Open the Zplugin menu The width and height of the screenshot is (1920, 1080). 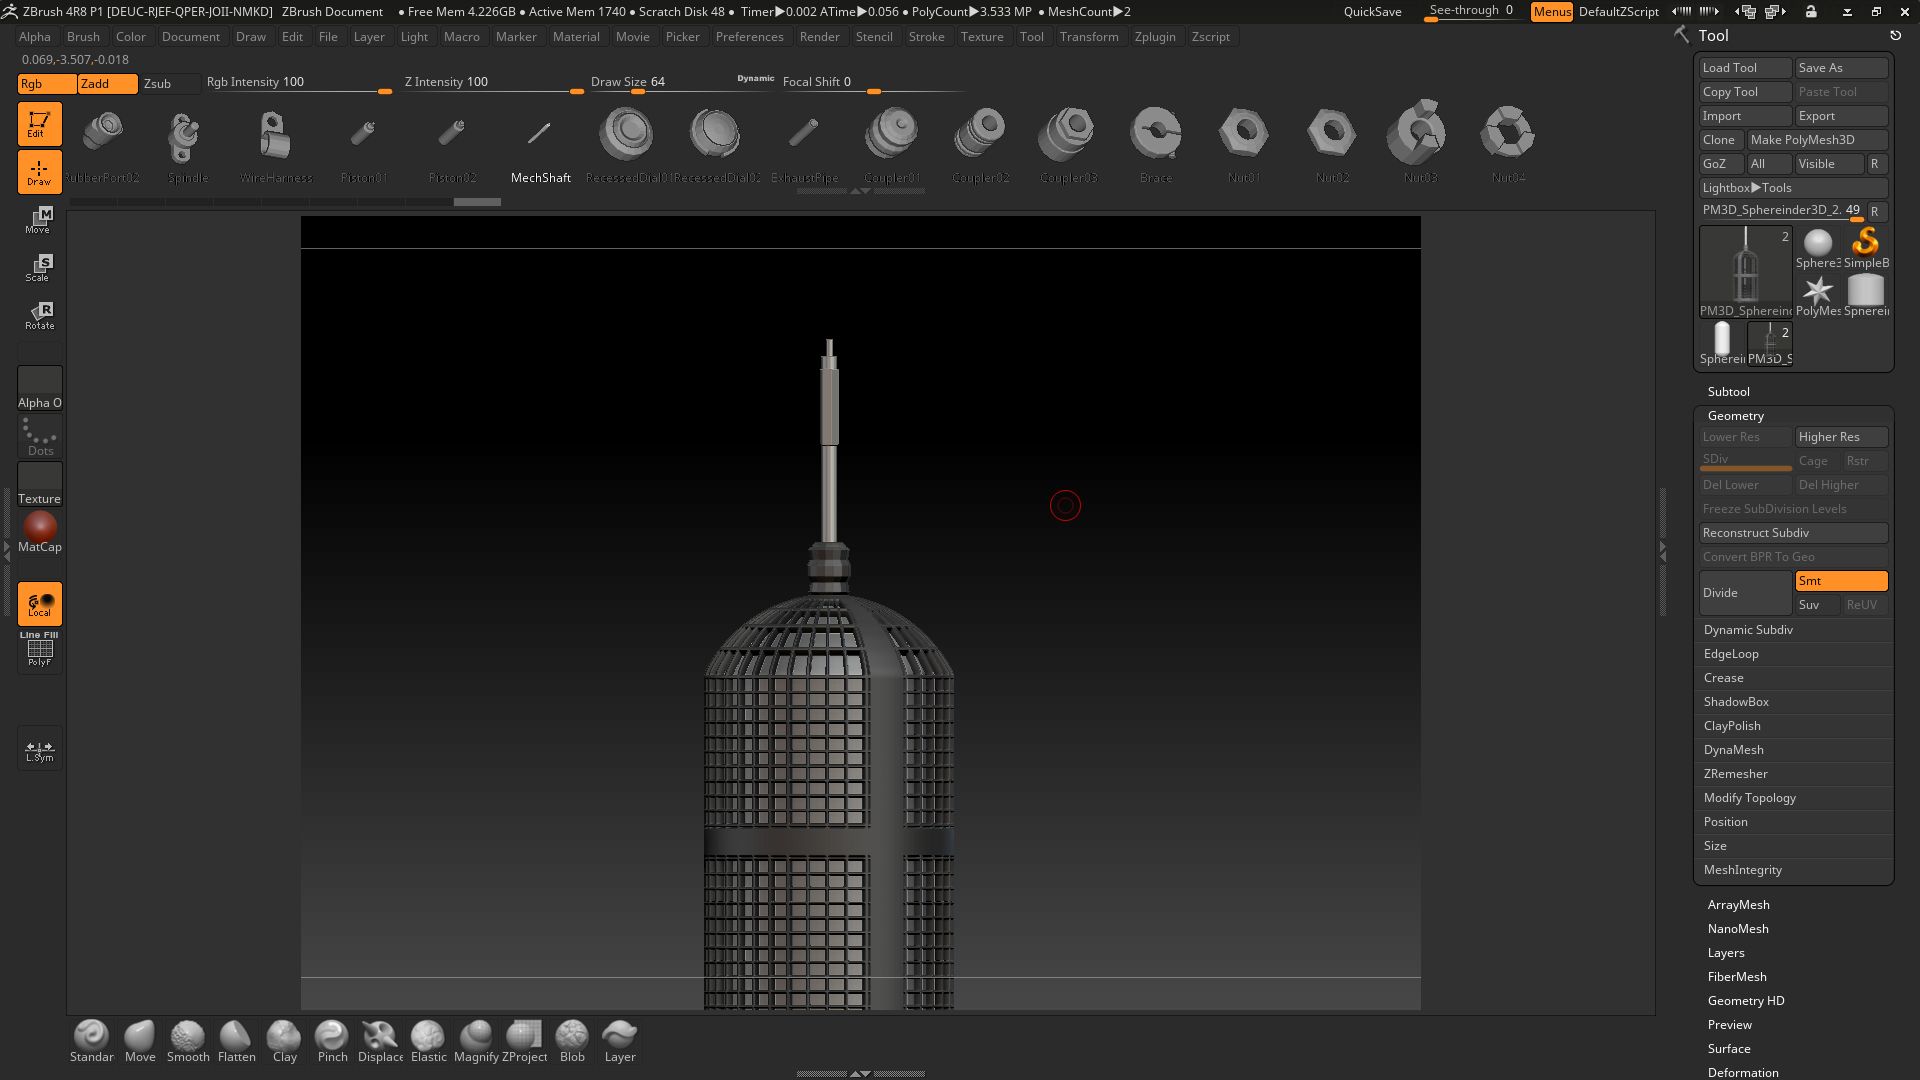coord(1155,37)
